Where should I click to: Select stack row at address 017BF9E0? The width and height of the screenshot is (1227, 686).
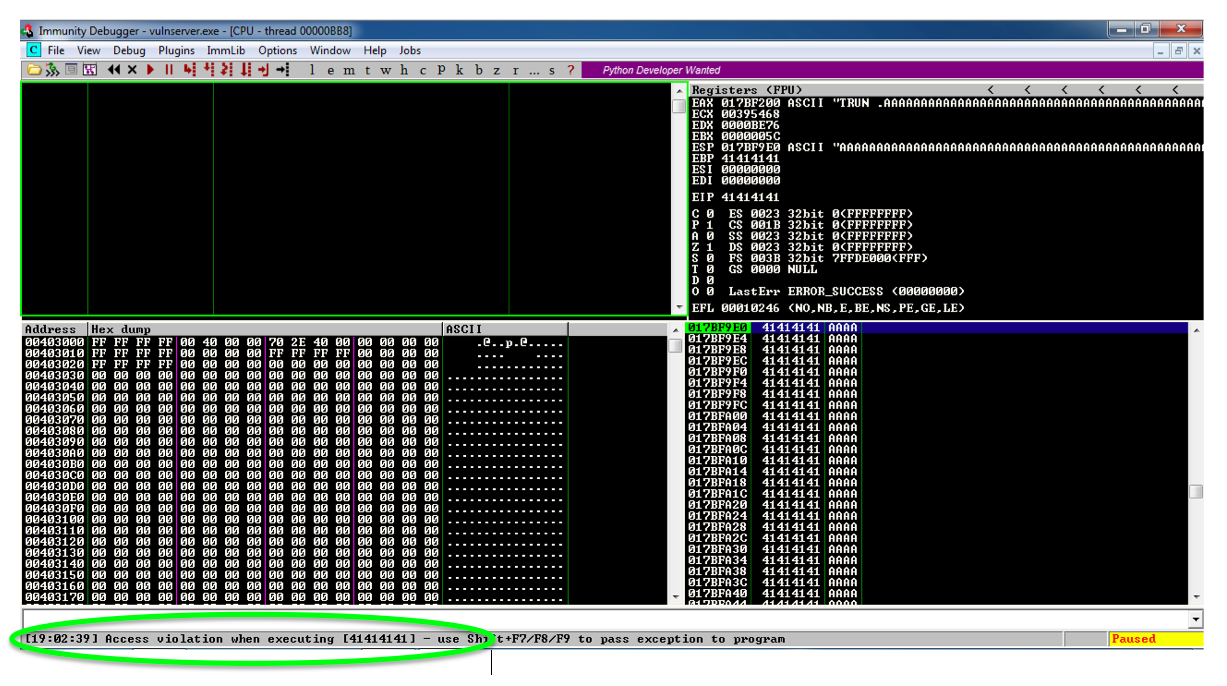coord(938,327)
